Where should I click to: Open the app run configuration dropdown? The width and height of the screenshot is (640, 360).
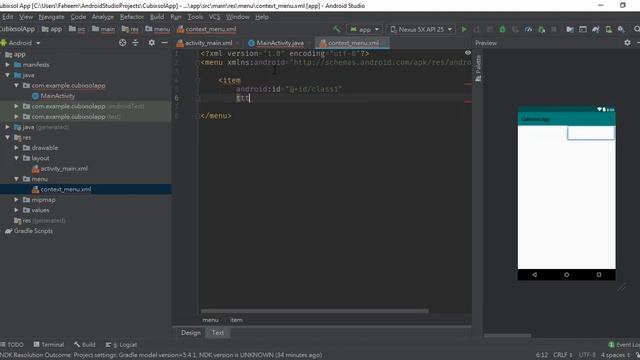pos(364,29)
